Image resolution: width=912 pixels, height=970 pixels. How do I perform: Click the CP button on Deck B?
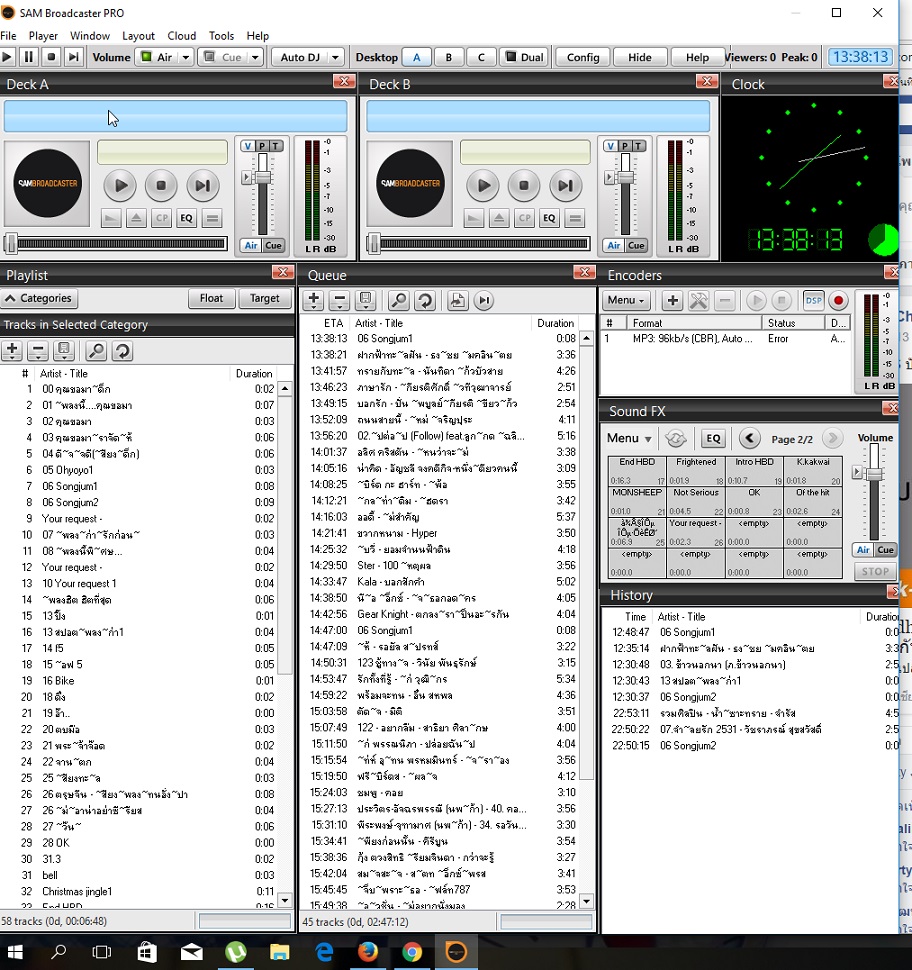(524, 218)
